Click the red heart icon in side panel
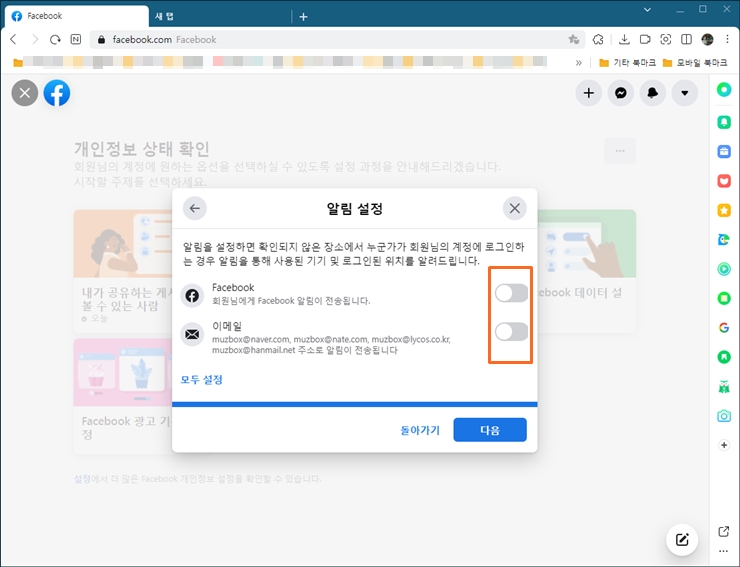Viewport: 740px width, 567px height. 724,181
